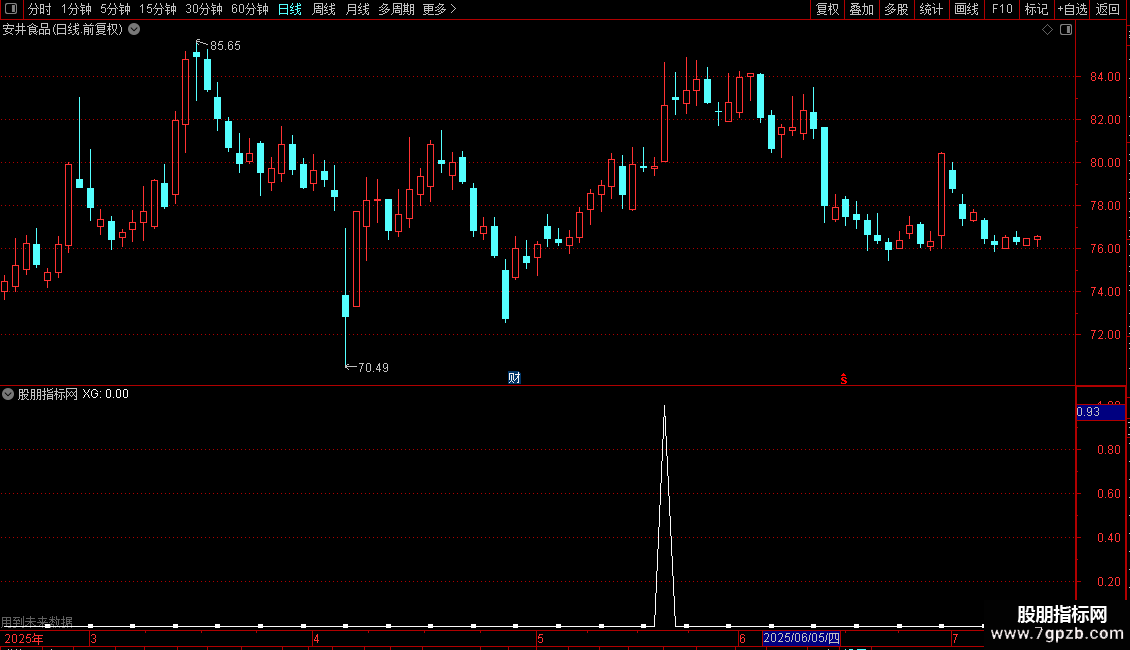Add stock via +自选 button
1130x650 pixels.
[x=1072, y=9]
